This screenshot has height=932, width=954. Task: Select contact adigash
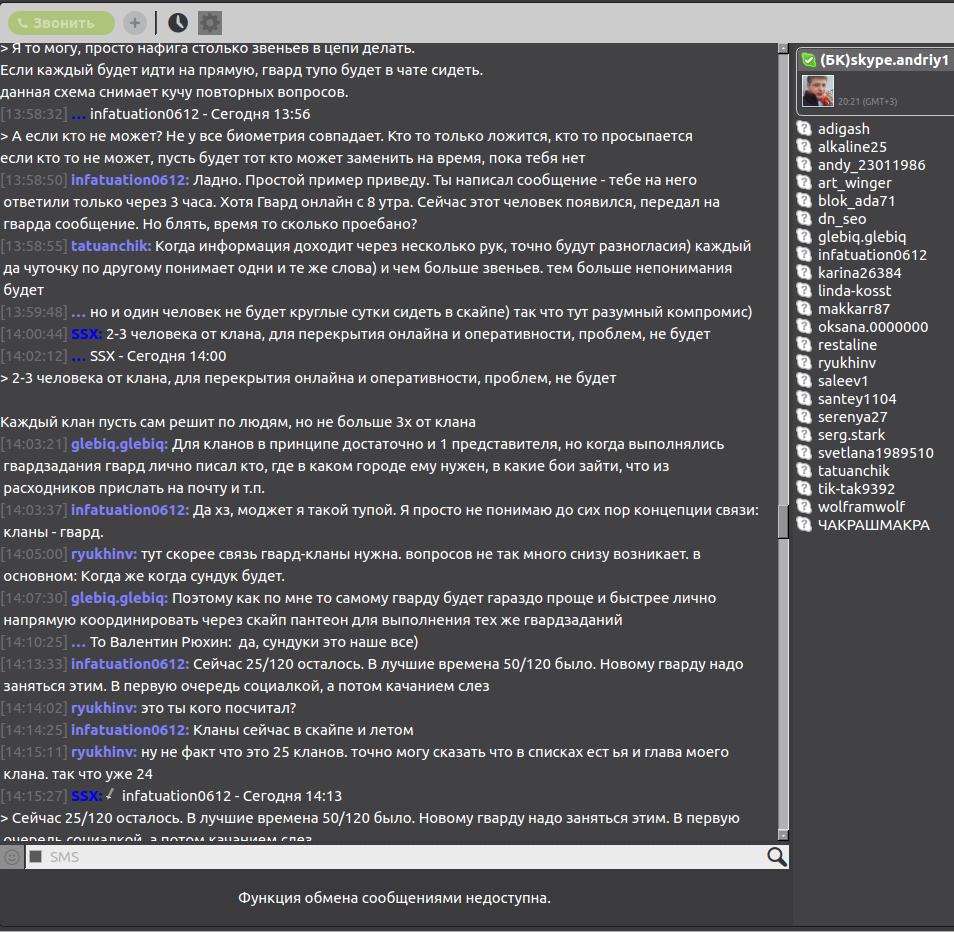click(843, 129)
